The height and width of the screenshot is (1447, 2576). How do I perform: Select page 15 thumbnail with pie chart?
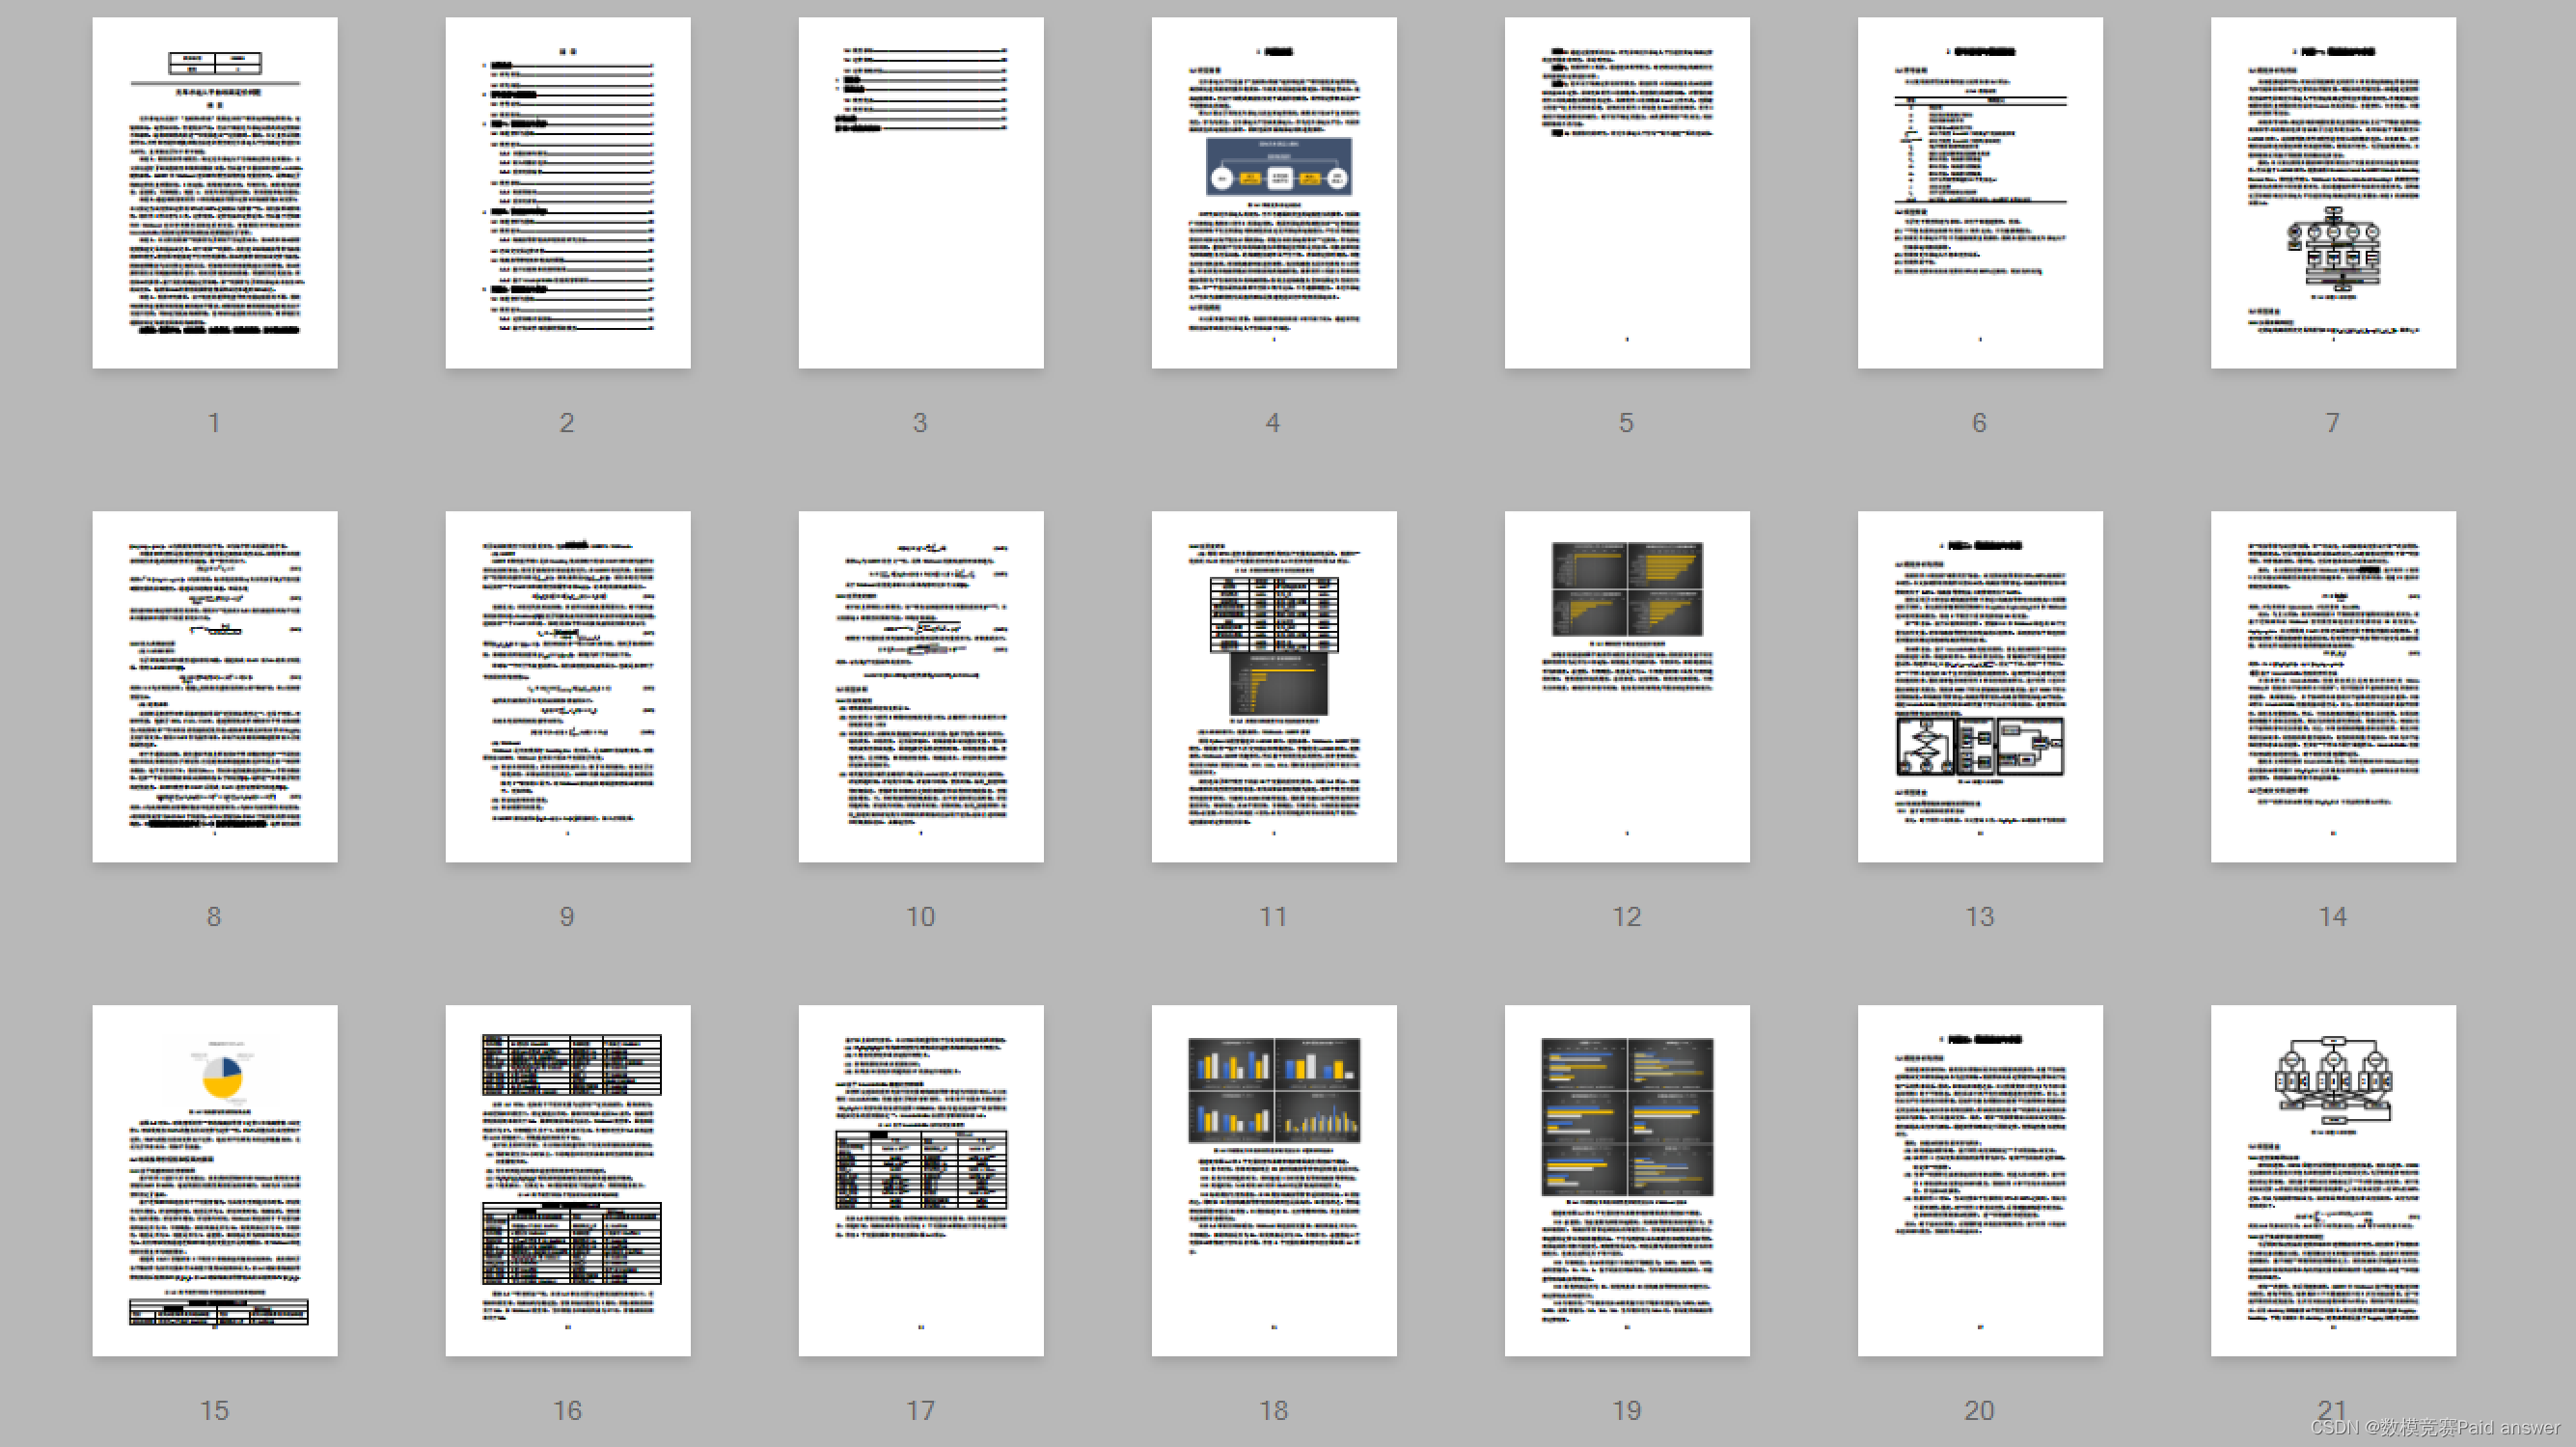tap(215, 1181)
